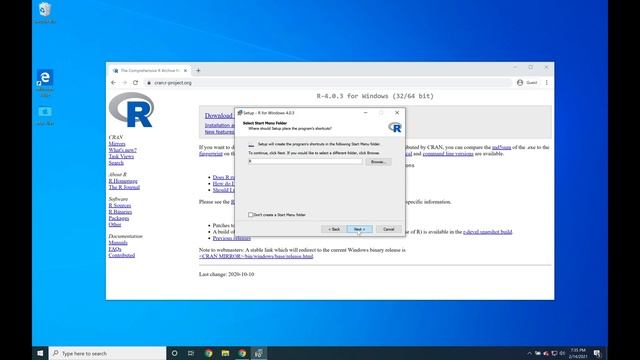Open the Chrome three-dot menu
640x360 pixels.
coord(547,82)
